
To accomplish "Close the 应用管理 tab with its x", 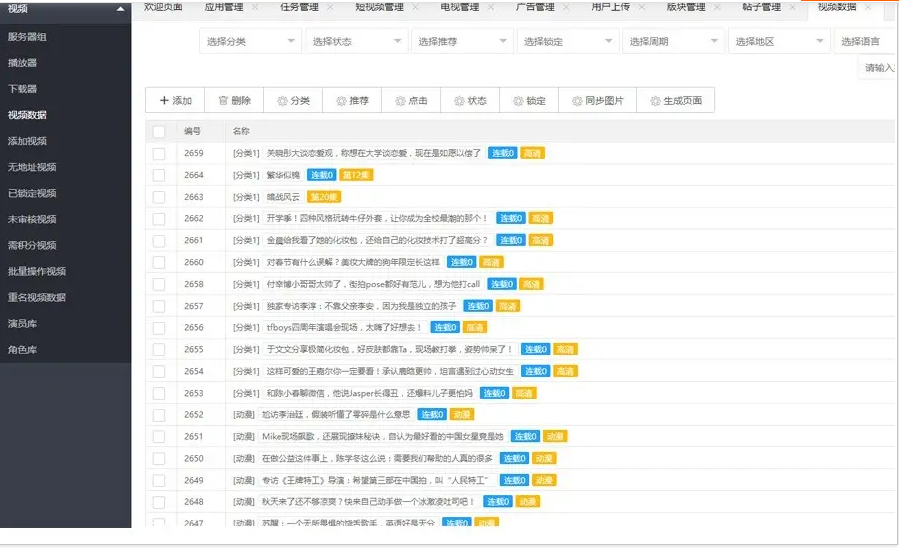I will [x=255, y=7].
